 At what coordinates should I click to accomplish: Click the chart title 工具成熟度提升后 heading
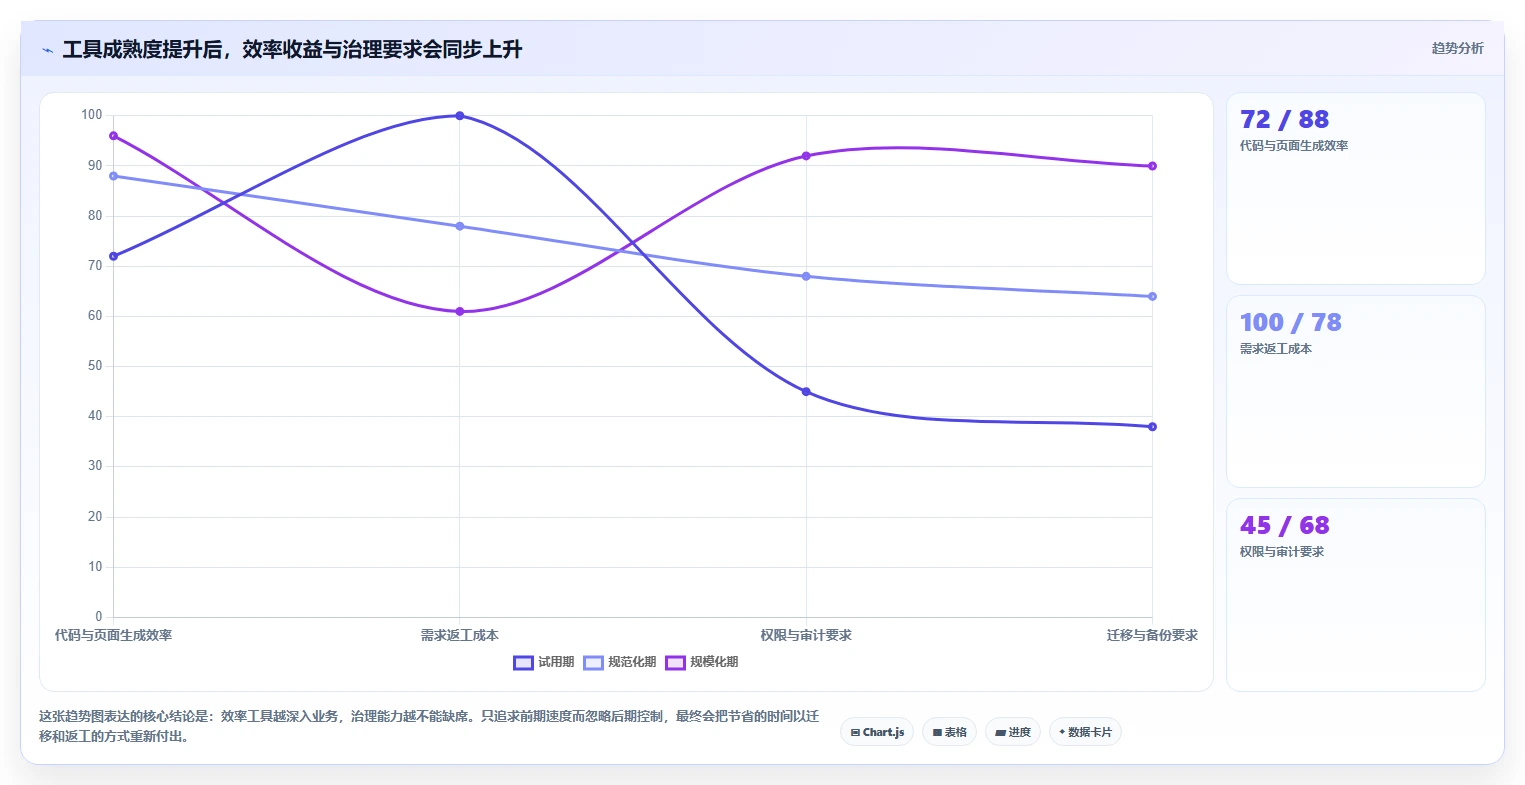coord(292,50)
